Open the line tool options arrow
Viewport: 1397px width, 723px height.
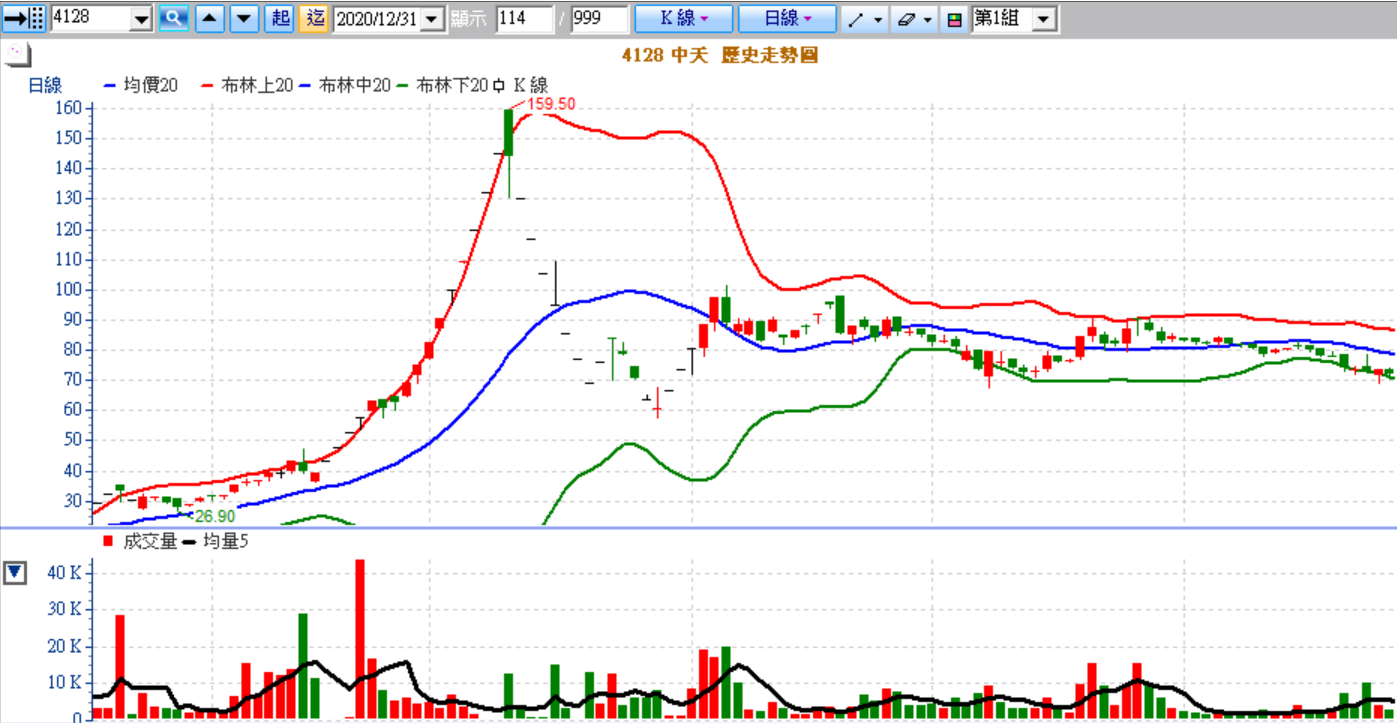(878, 19)
